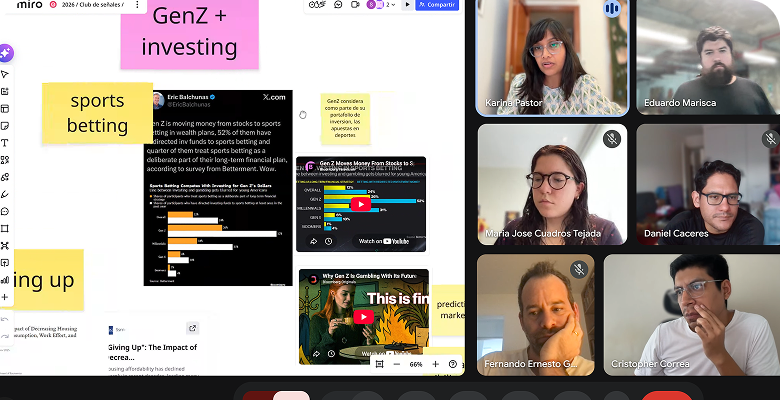Viewport: 780px width, 400px height.
Task: Open more tools plus at toolbar bottom
Action: (5, 298)
